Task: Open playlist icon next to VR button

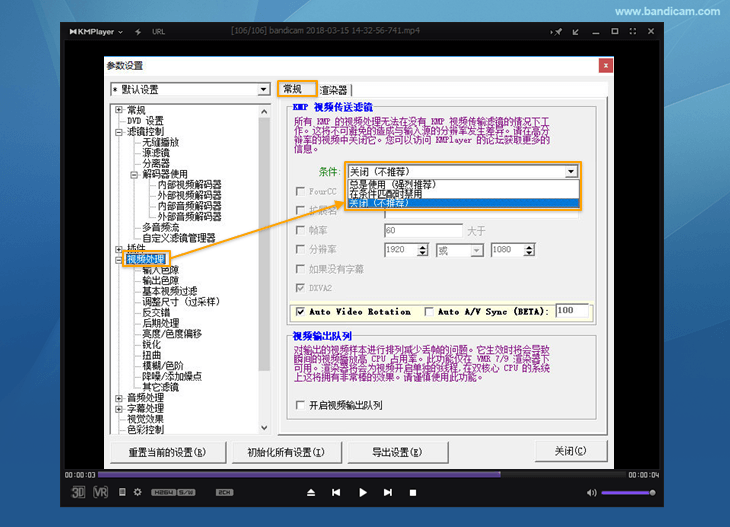Action: (x=122, y=492)
